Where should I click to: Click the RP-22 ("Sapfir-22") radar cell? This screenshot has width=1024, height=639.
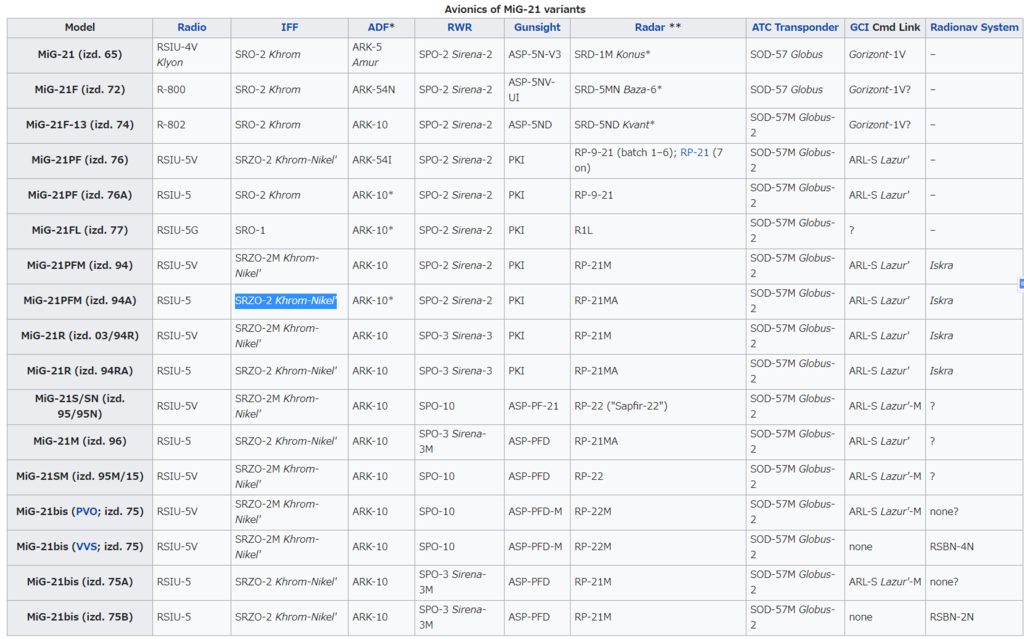tap(620, 406)
